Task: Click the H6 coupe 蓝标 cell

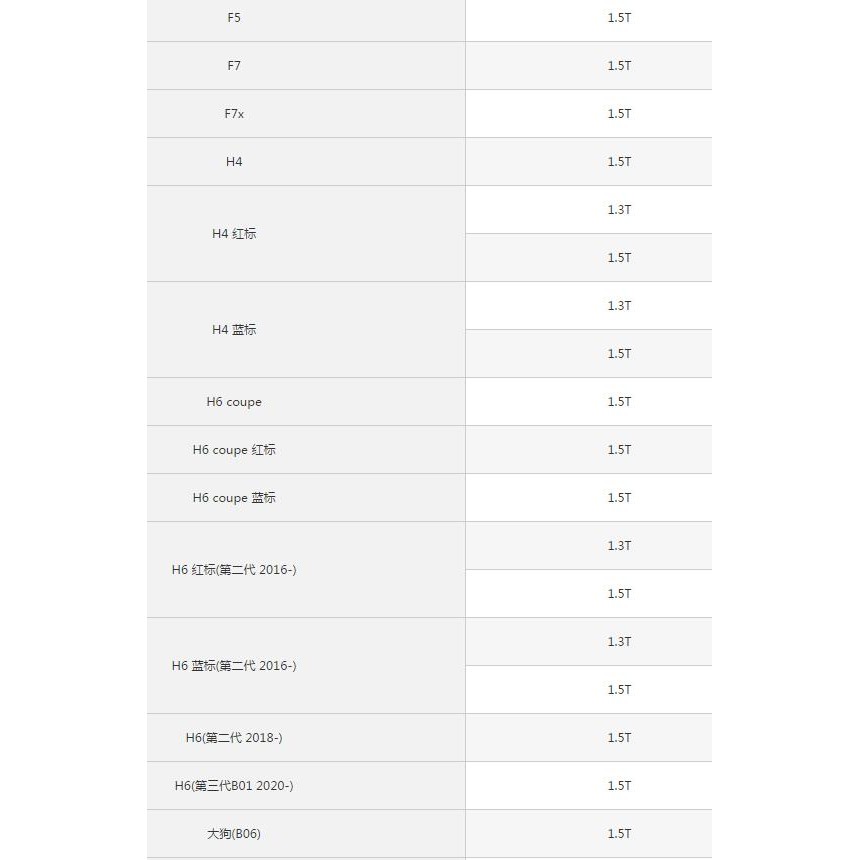Action: point(234,498)
